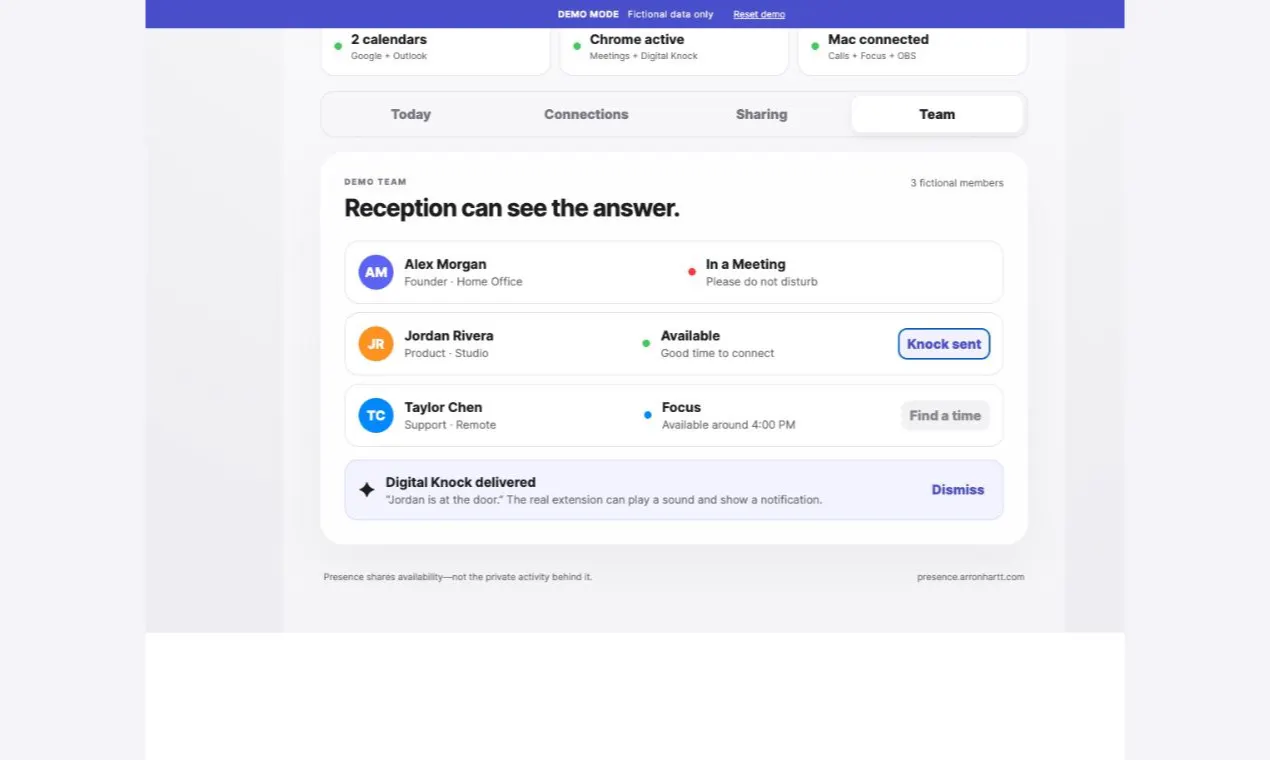Image resolution: width=1270 pixels, height=760 pixels.
Task: Click the Digital Knock sparkle icon
Action: (x=367, y=490)
